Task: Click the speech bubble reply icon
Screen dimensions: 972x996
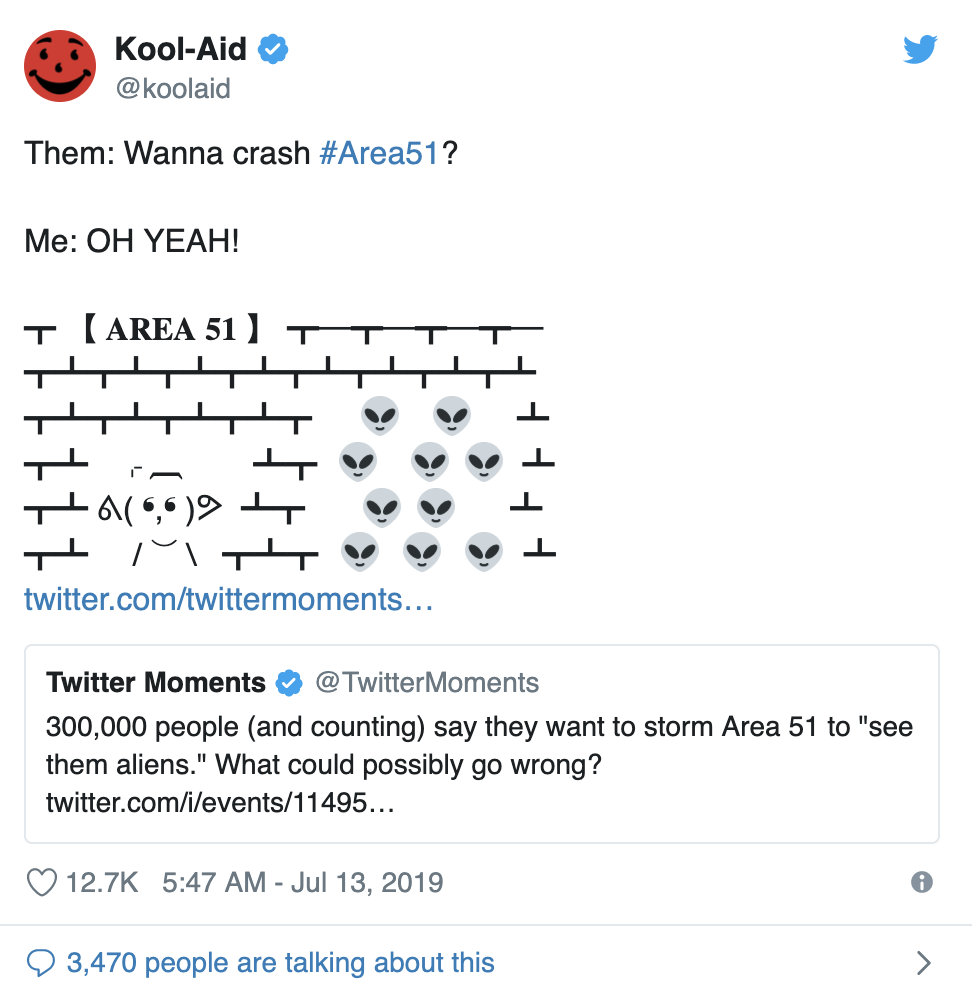Action: 41,963
